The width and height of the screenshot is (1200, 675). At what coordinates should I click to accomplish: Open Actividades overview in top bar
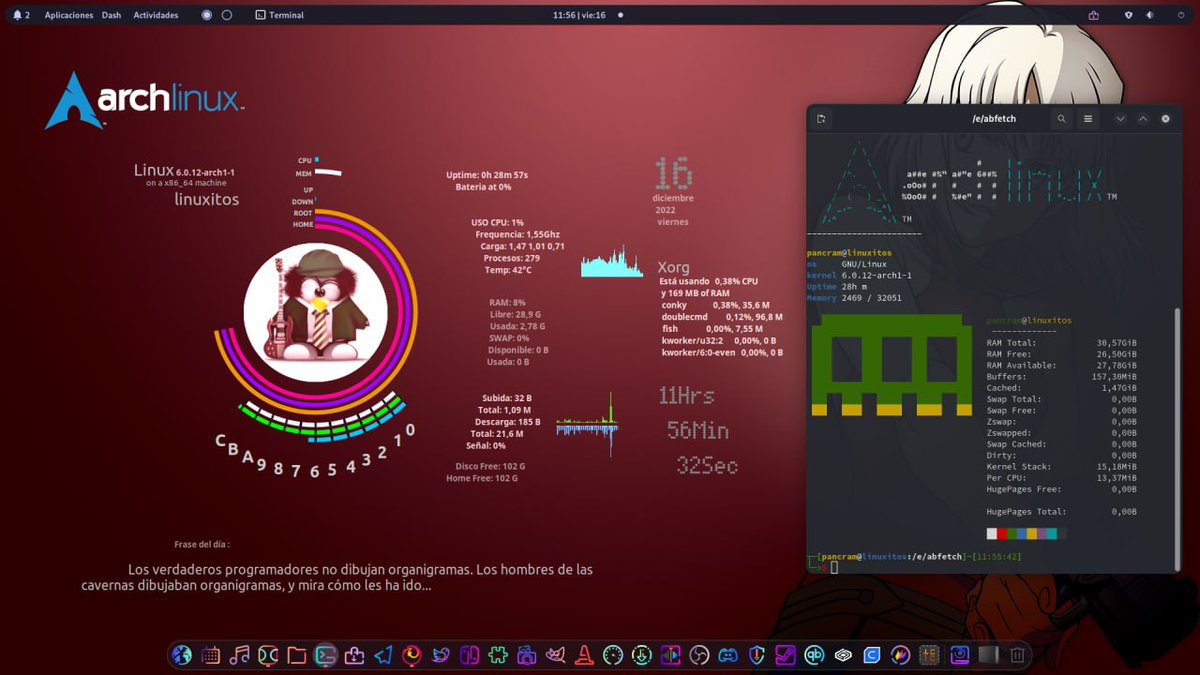tap(156, 15)
